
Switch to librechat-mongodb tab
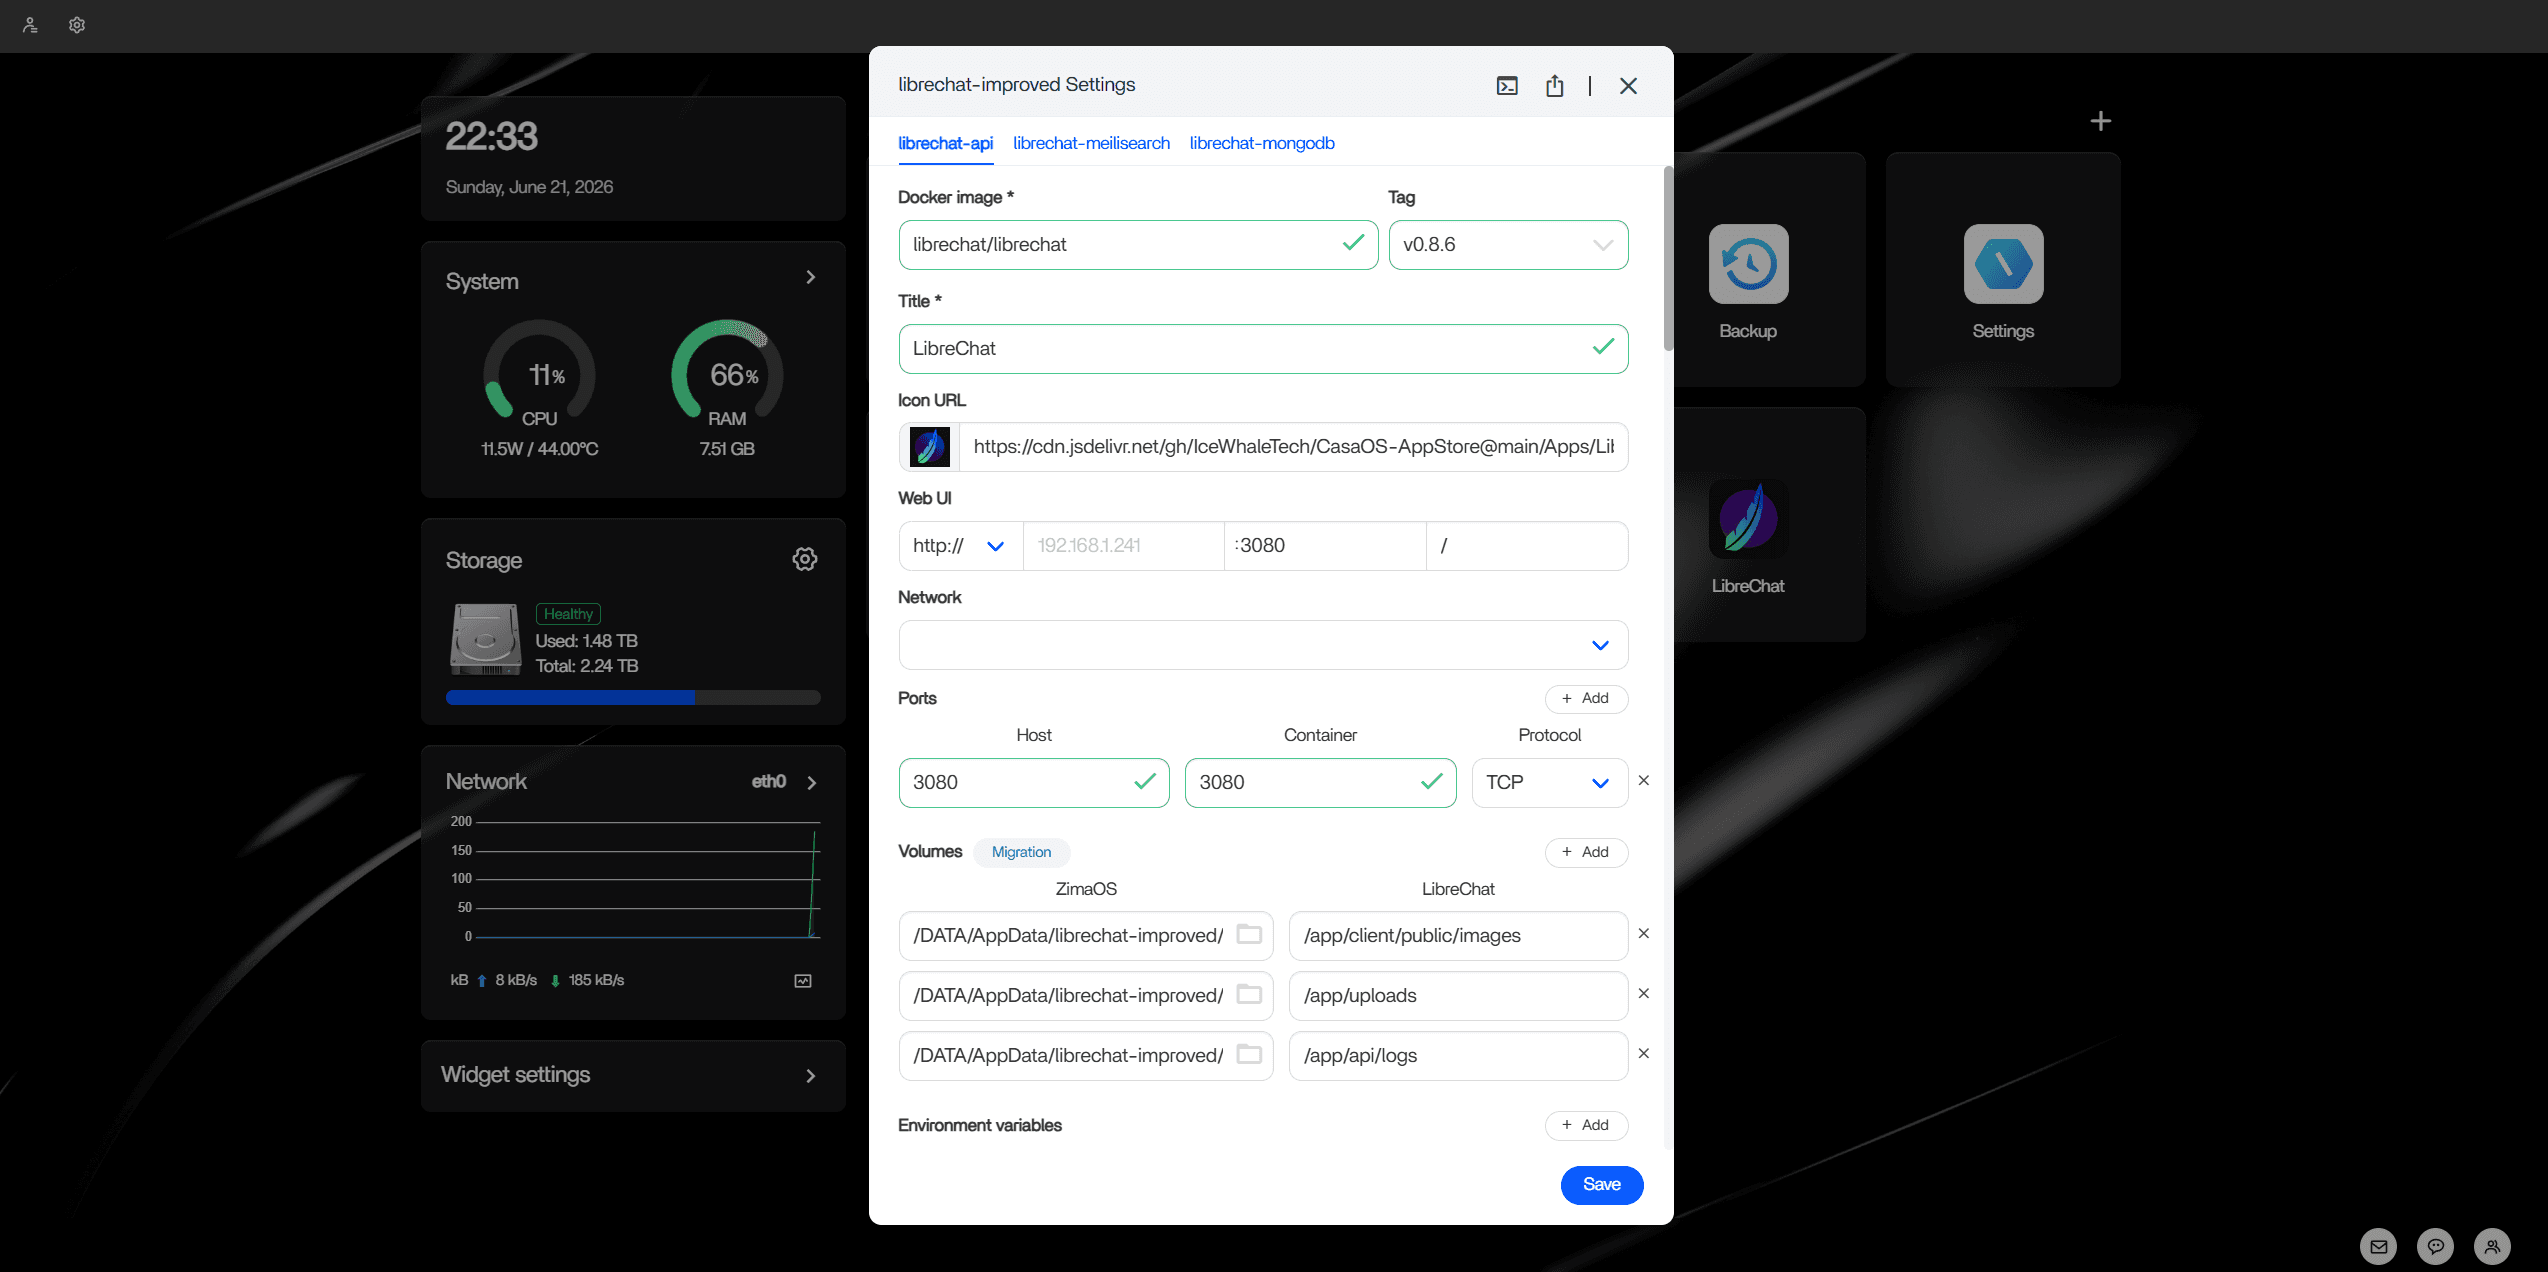[1262, 143]
